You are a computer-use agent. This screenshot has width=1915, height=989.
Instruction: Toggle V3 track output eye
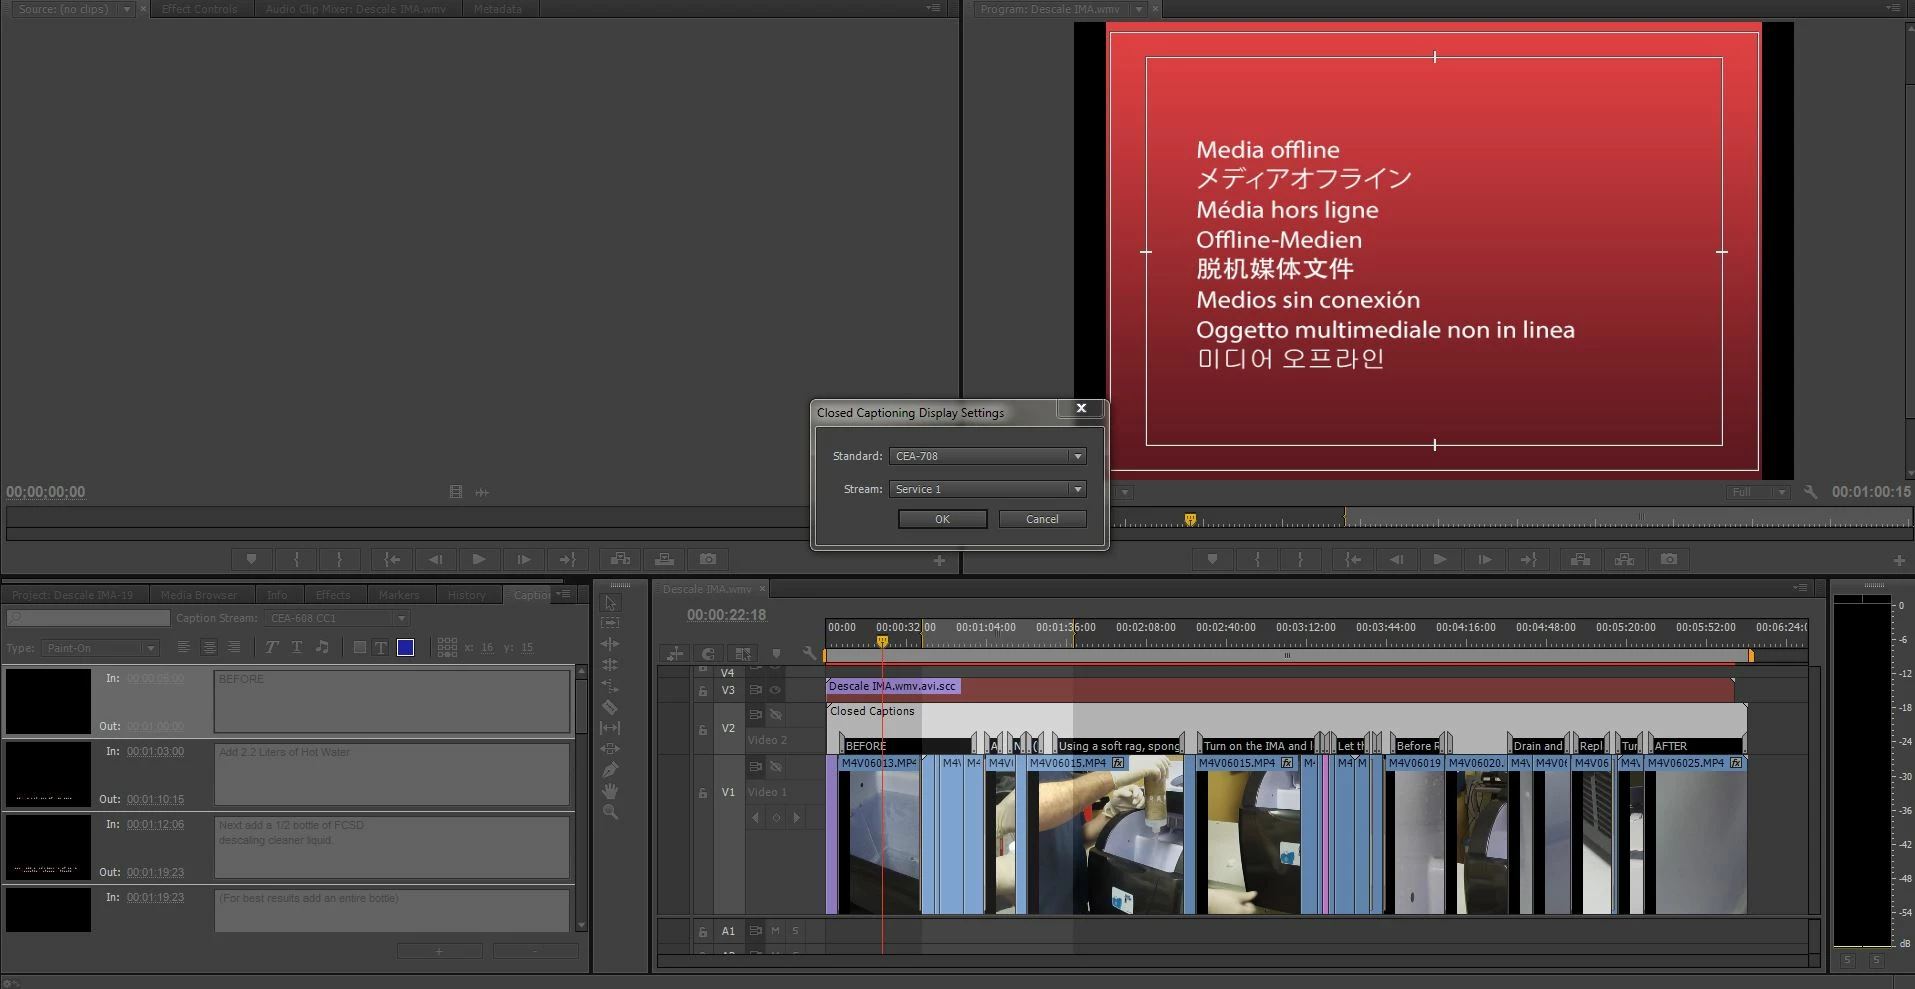[775, 690]
